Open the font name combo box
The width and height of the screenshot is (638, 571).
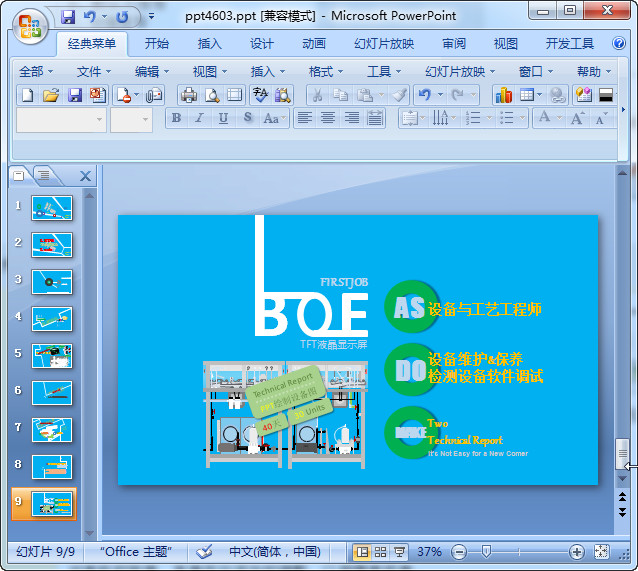pyautogui.click(x=61, y=120)
